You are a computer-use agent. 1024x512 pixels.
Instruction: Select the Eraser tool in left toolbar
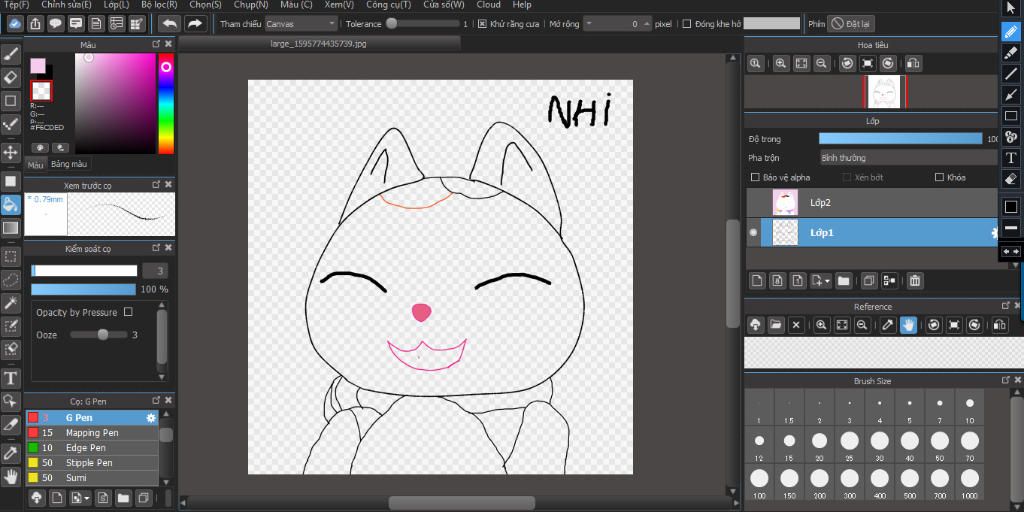[x=11, y=78]
